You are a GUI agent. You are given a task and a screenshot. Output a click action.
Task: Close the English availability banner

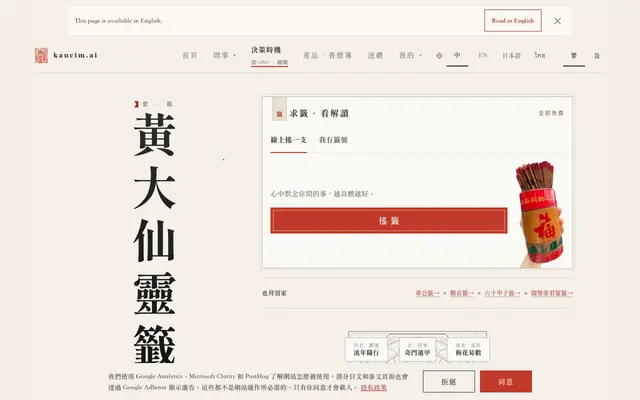tap(557, 21)
